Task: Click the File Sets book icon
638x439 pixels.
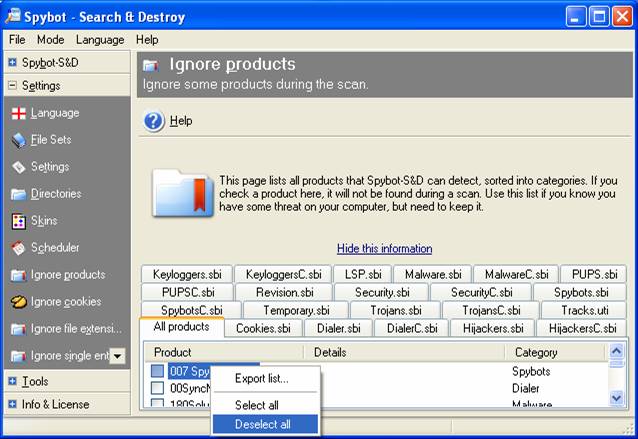Action: 19,140
